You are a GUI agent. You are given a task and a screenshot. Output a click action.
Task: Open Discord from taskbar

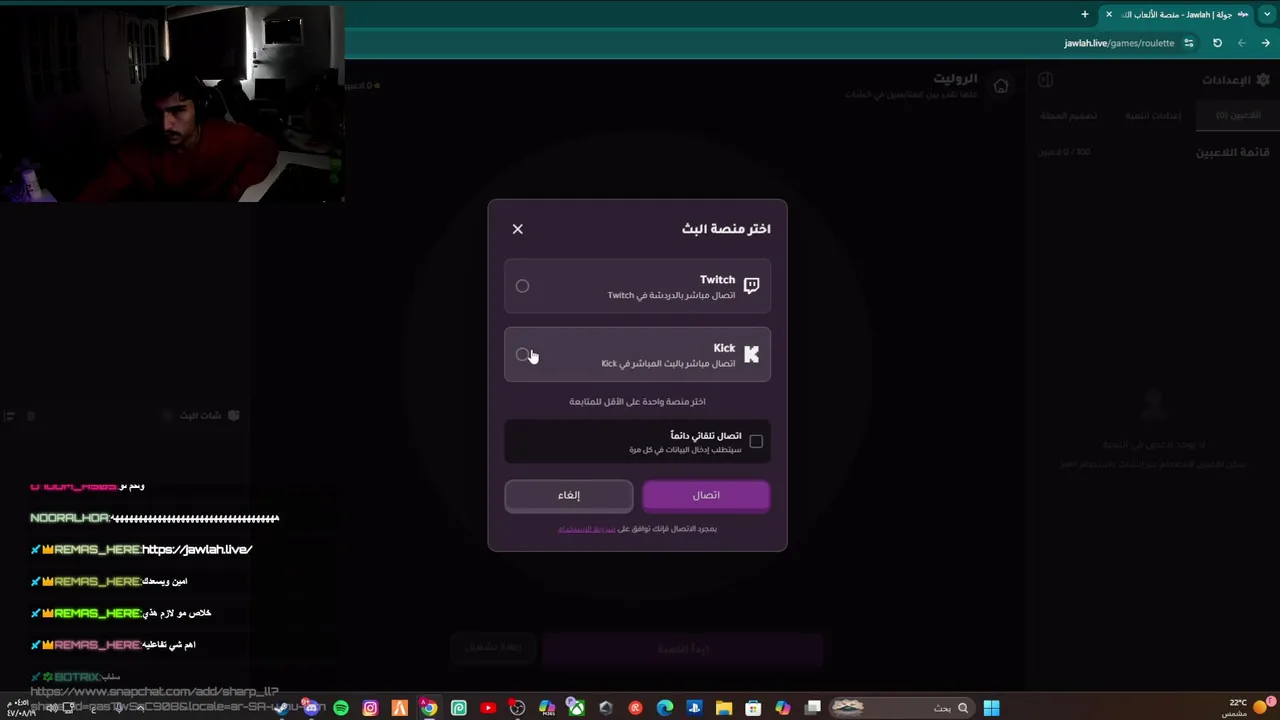[x=311, y=708]
